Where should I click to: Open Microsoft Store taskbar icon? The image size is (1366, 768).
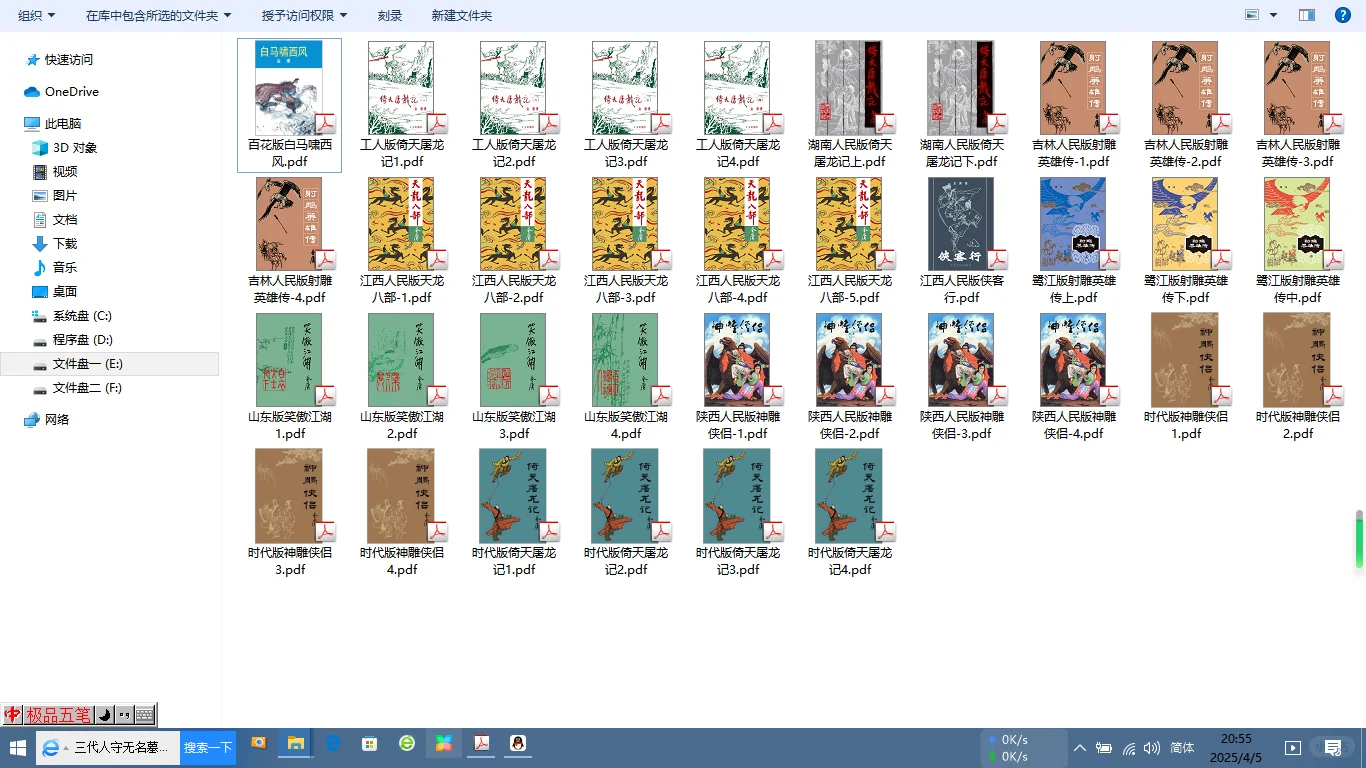[x=370, y=744]
